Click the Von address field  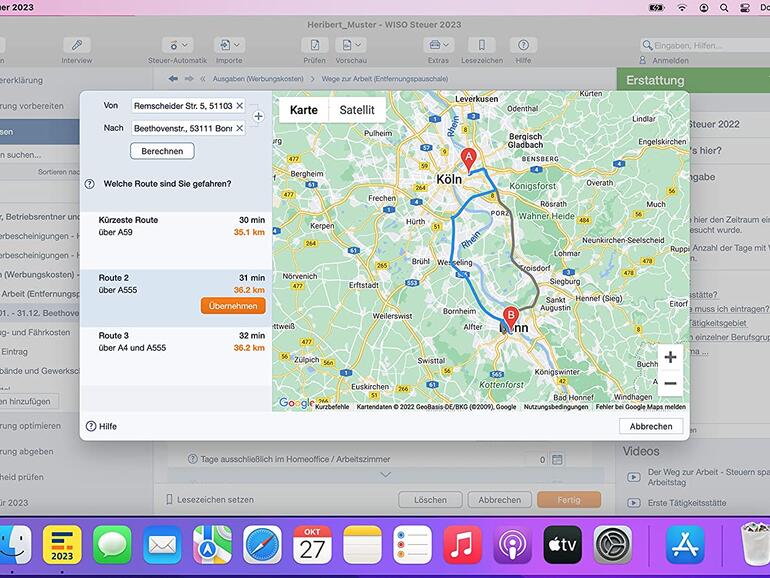(x=188, y=106)
